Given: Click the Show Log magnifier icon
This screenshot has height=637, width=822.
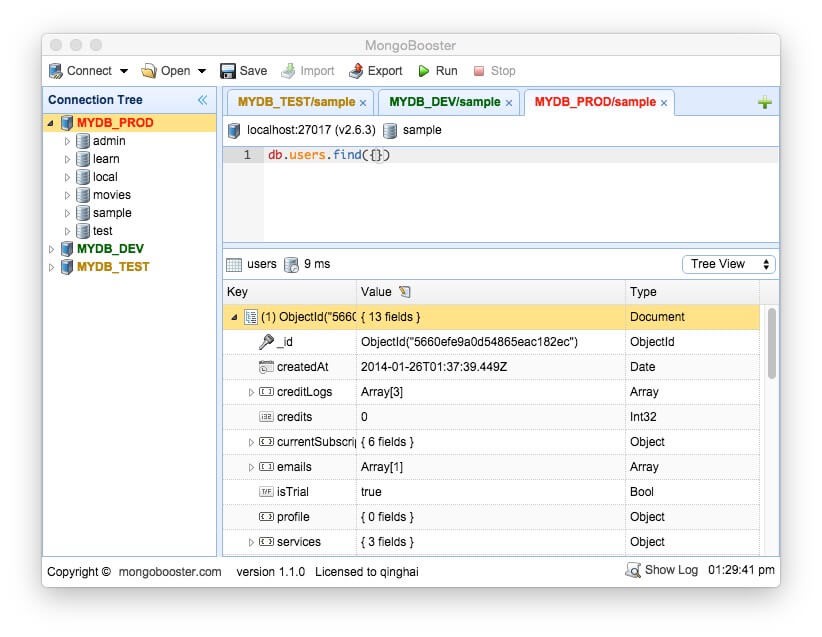Looking at the screenshot, I should click(633, 570).
